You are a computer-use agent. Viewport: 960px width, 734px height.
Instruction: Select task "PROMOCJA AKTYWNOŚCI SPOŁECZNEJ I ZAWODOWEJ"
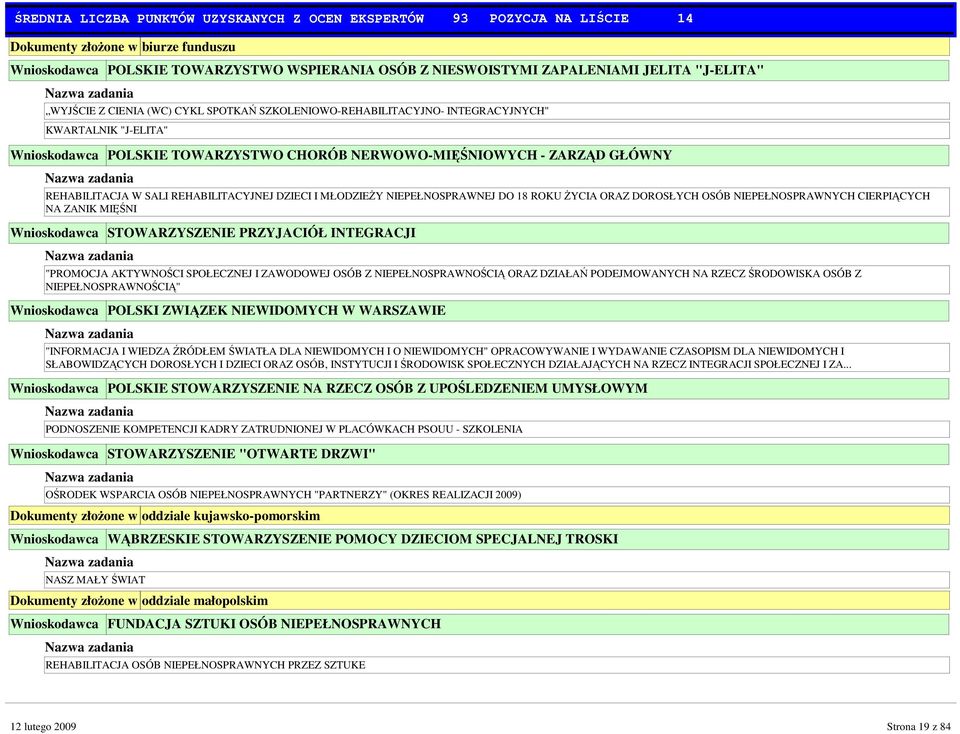pyautogui.click(x=497, y=280)
